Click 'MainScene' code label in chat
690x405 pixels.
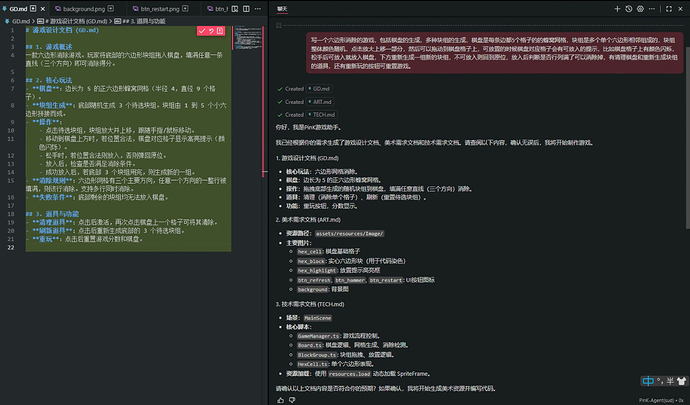click(318, 318)
